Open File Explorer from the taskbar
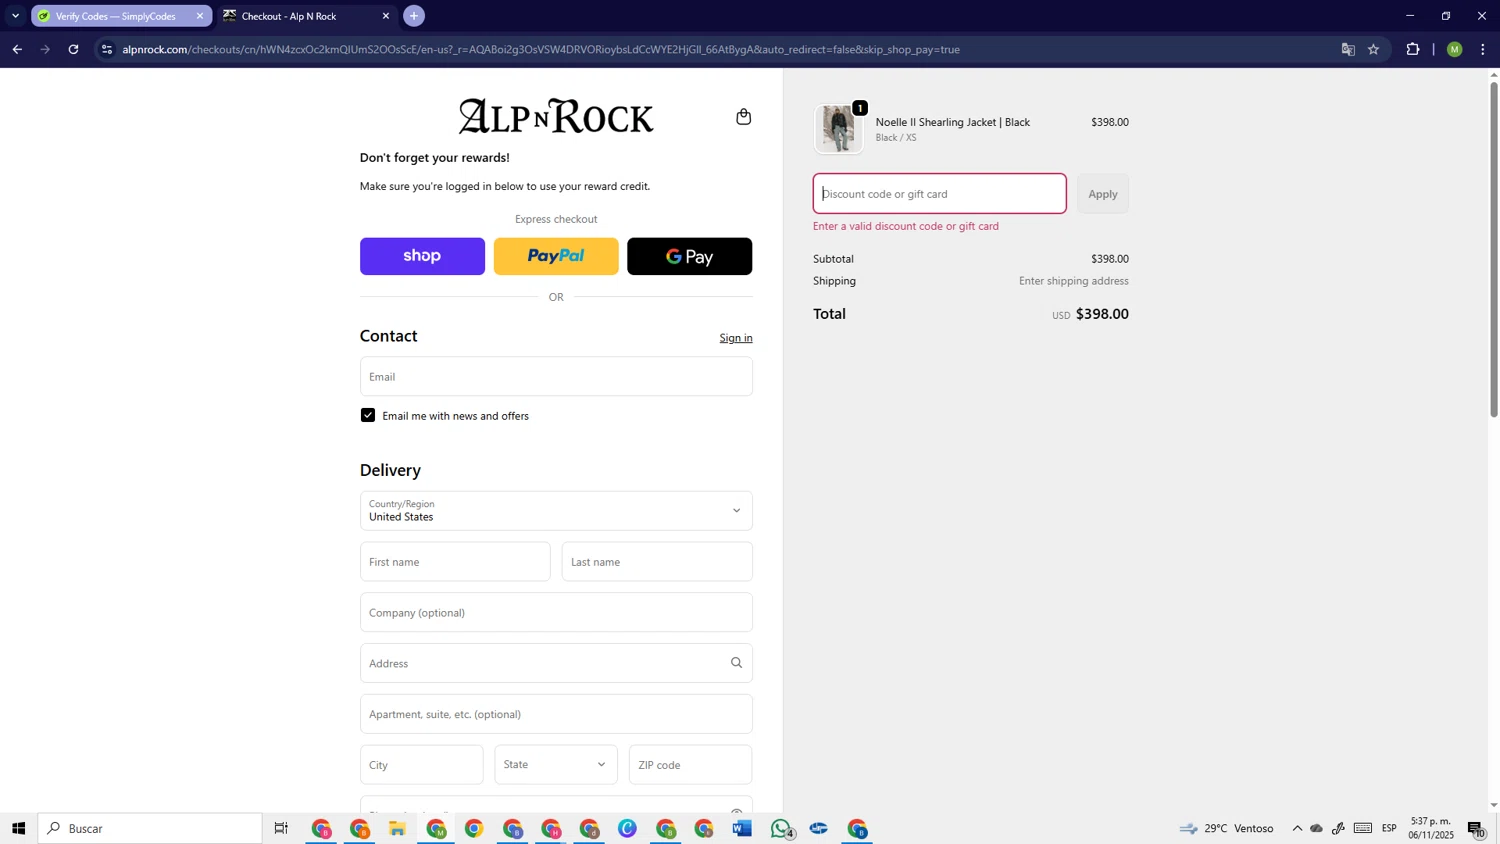This screenshot has width=1500, height=844. point(397,828)
